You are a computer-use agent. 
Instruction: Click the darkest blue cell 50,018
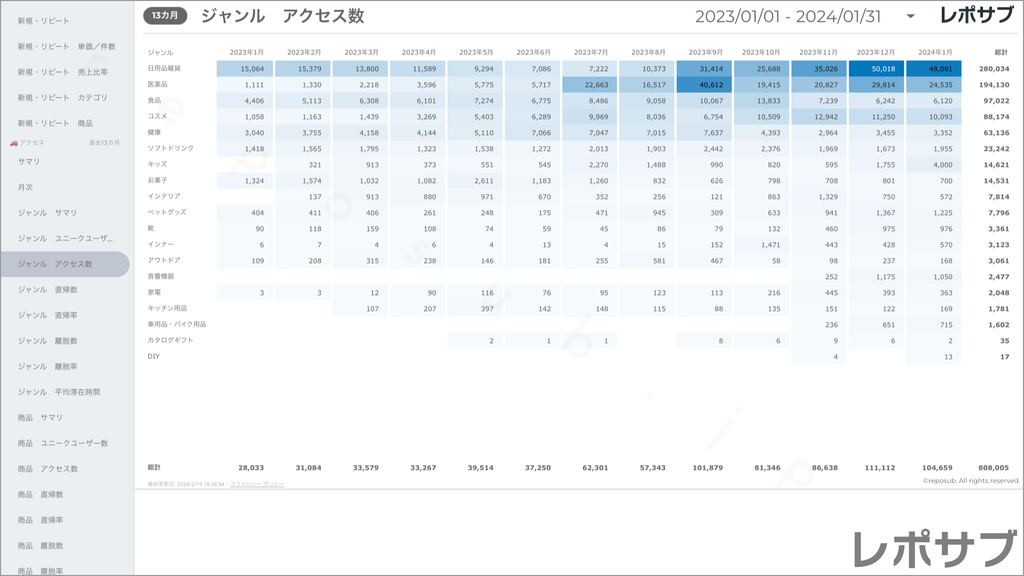(x=876, y=69)
